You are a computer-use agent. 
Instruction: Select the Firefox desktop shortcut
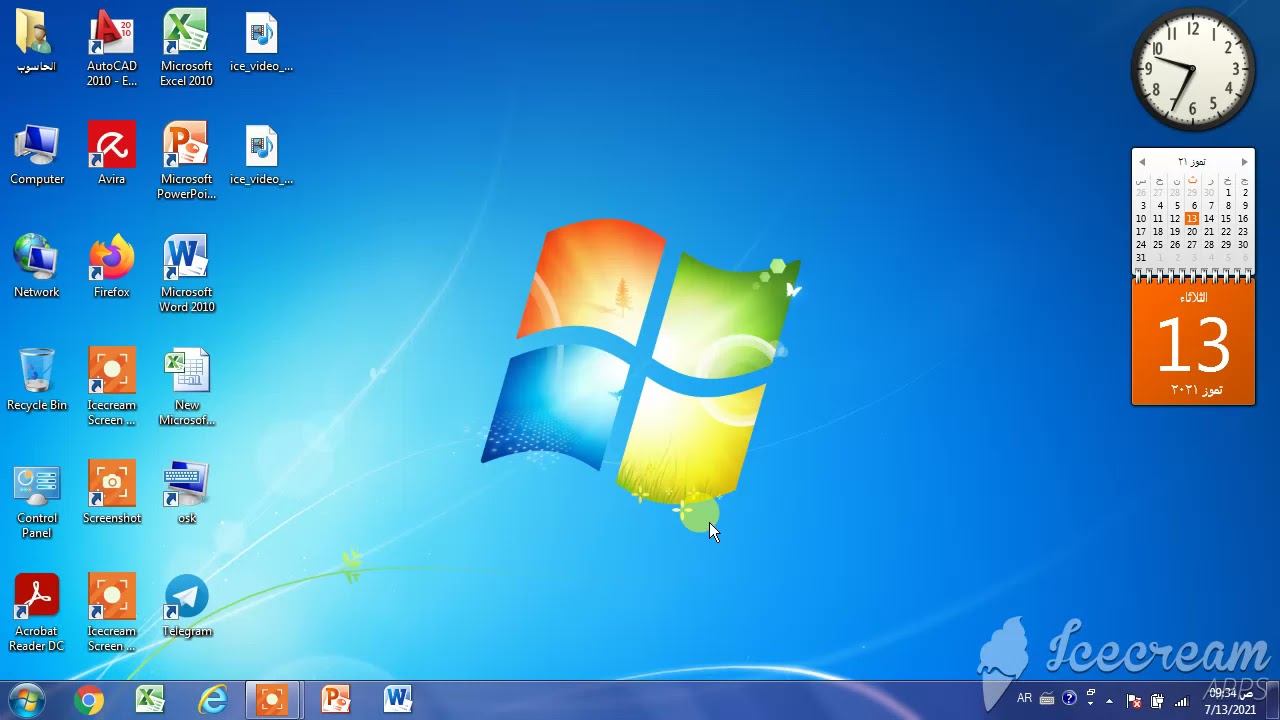[112, 267]
